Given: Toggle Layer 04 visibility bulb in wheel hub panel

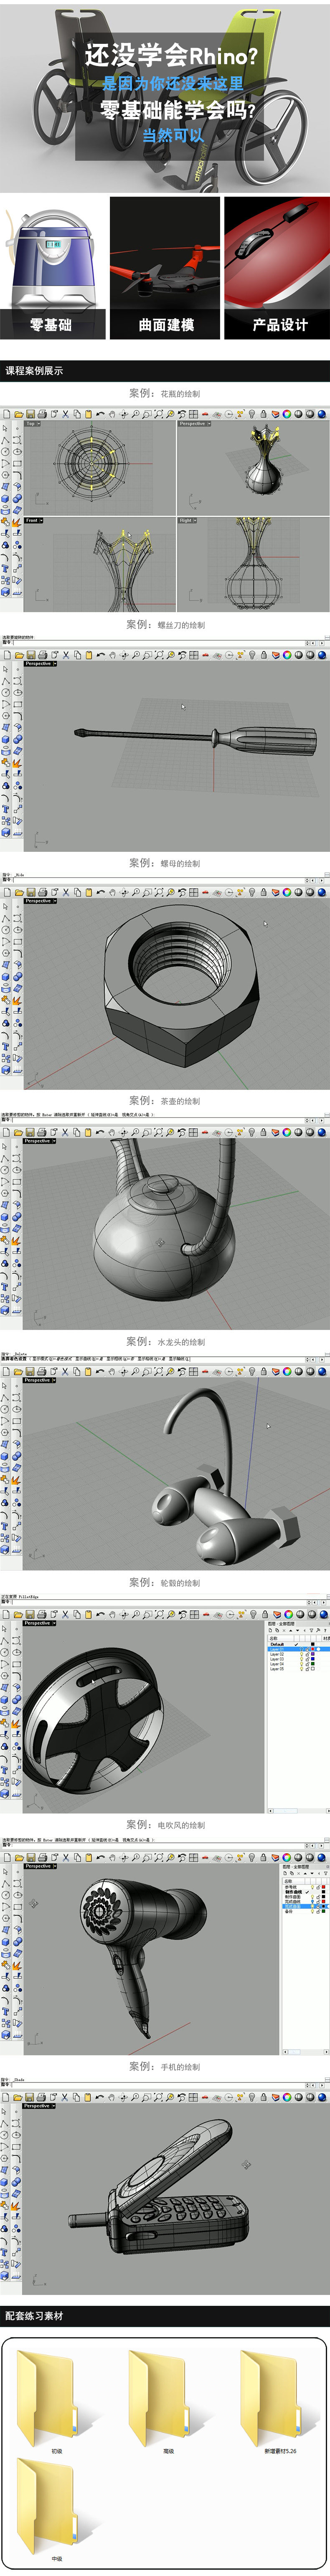Looking at the screenshot, I should pos(302,1664).
